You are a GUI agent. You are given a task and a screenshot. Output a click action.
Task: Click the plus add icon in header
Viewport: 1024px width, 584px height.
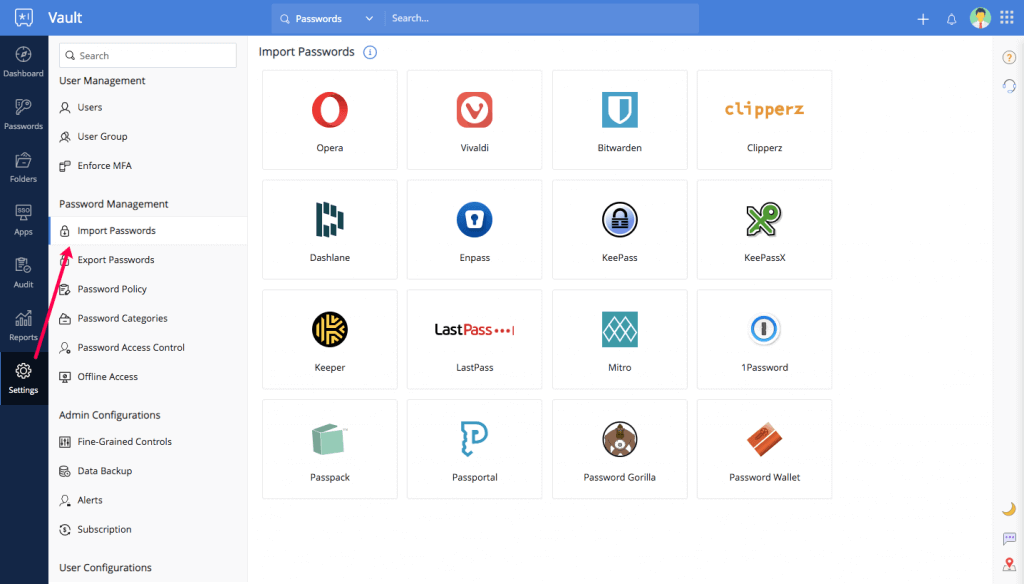click(923, 19)
